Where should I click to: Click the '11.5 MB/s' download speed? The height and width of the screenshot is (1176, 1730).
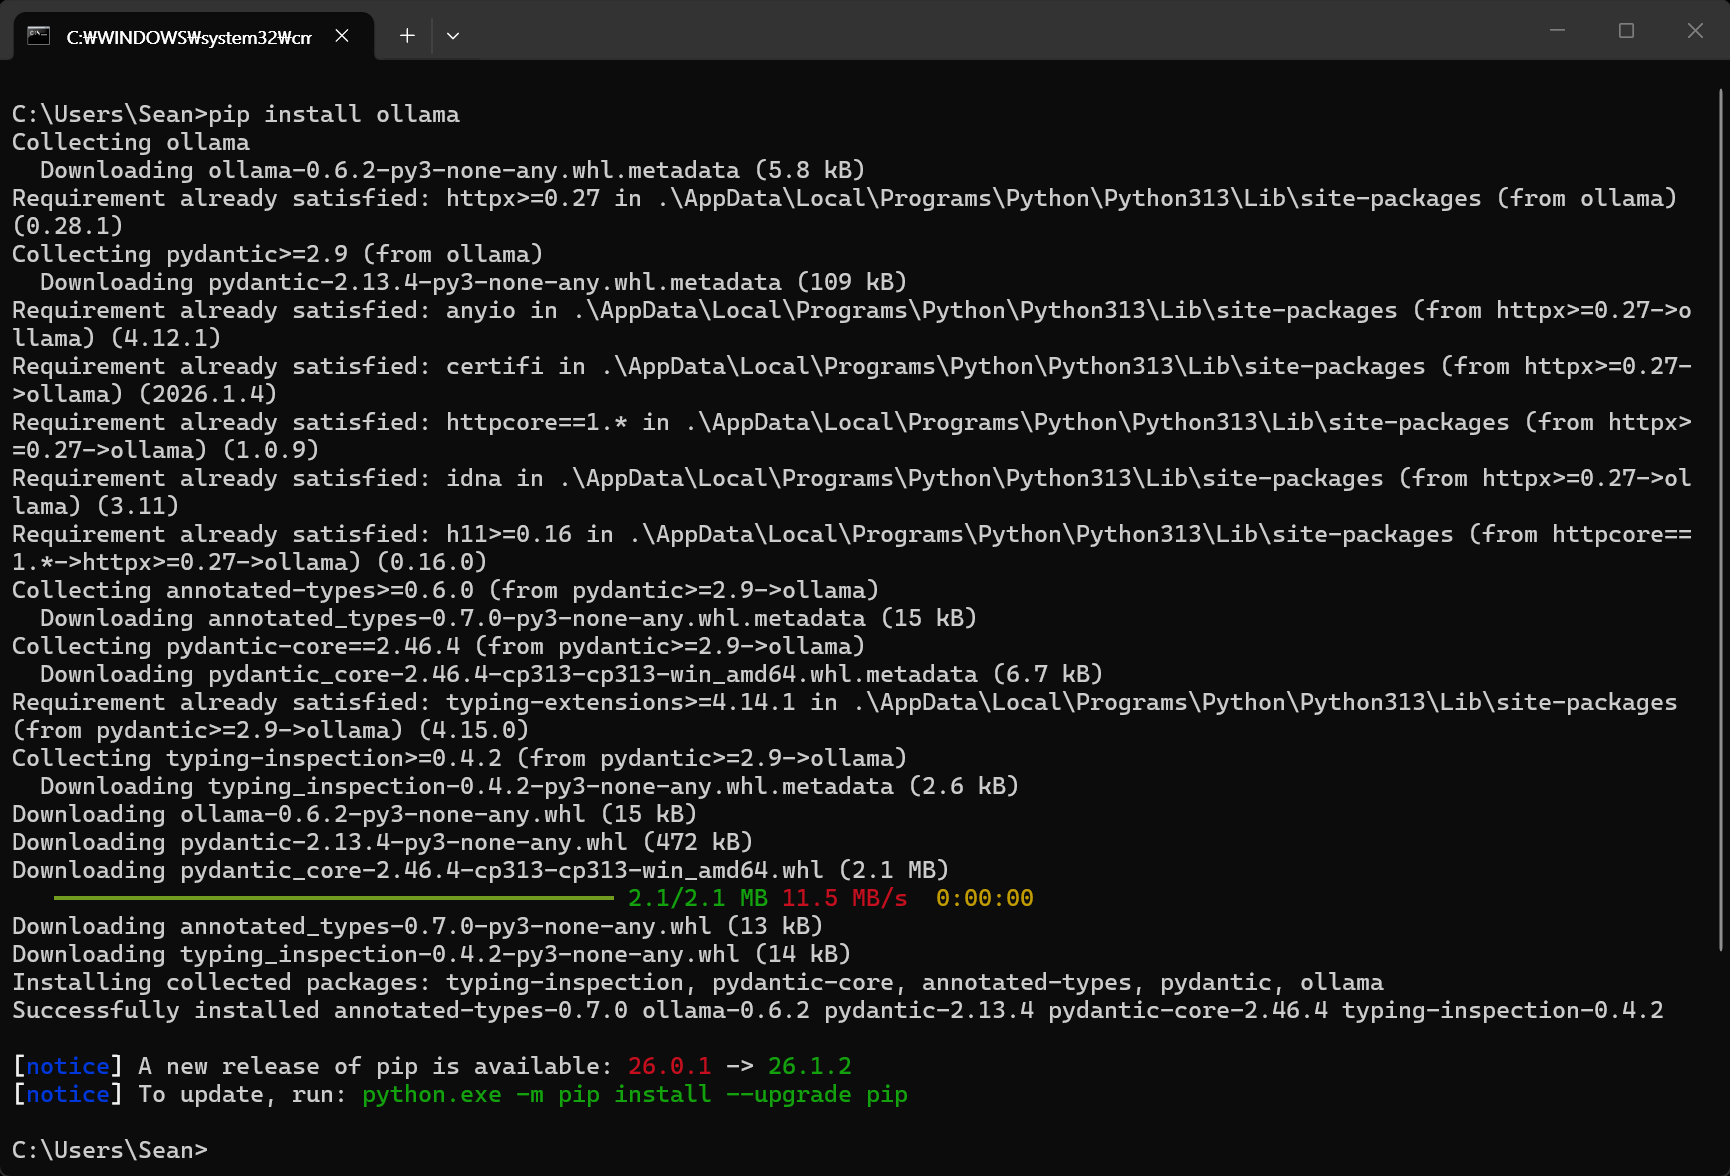[x=845, y=898]
